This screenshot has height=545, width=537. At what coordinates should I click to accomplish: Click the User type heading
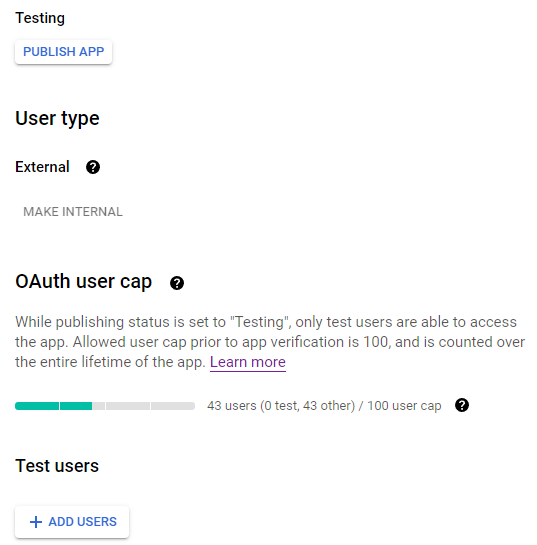[57, 119]
